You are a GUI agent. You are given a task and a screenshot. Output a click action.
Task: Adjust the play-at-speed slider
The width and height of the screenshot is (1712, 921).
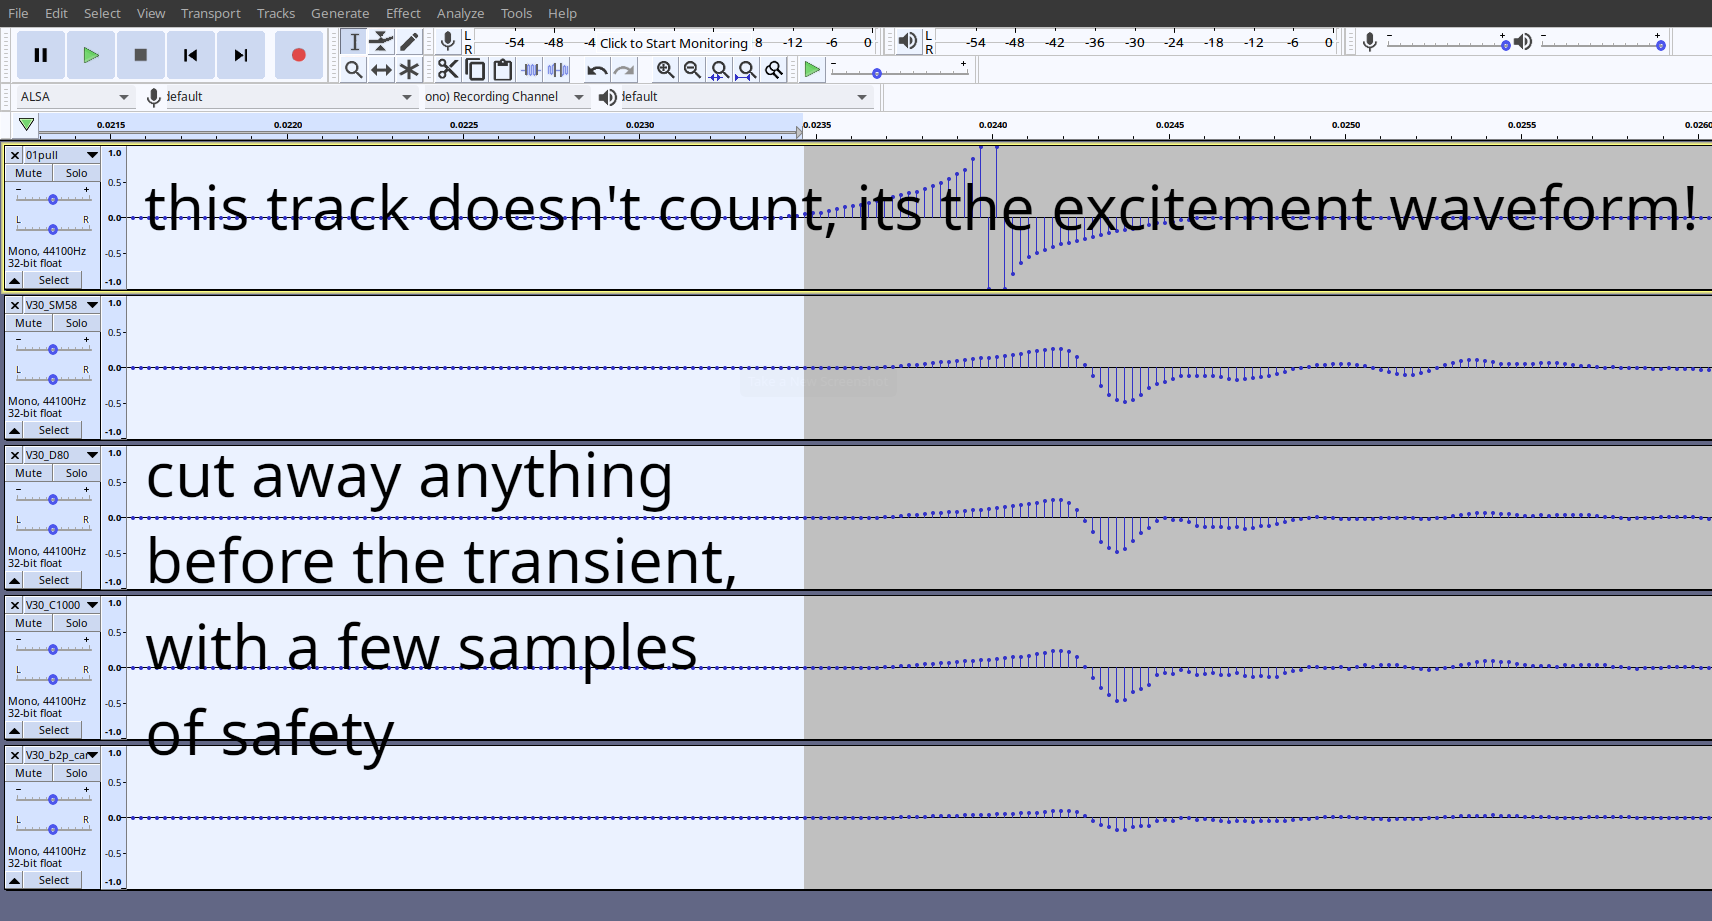pos(900,70)
